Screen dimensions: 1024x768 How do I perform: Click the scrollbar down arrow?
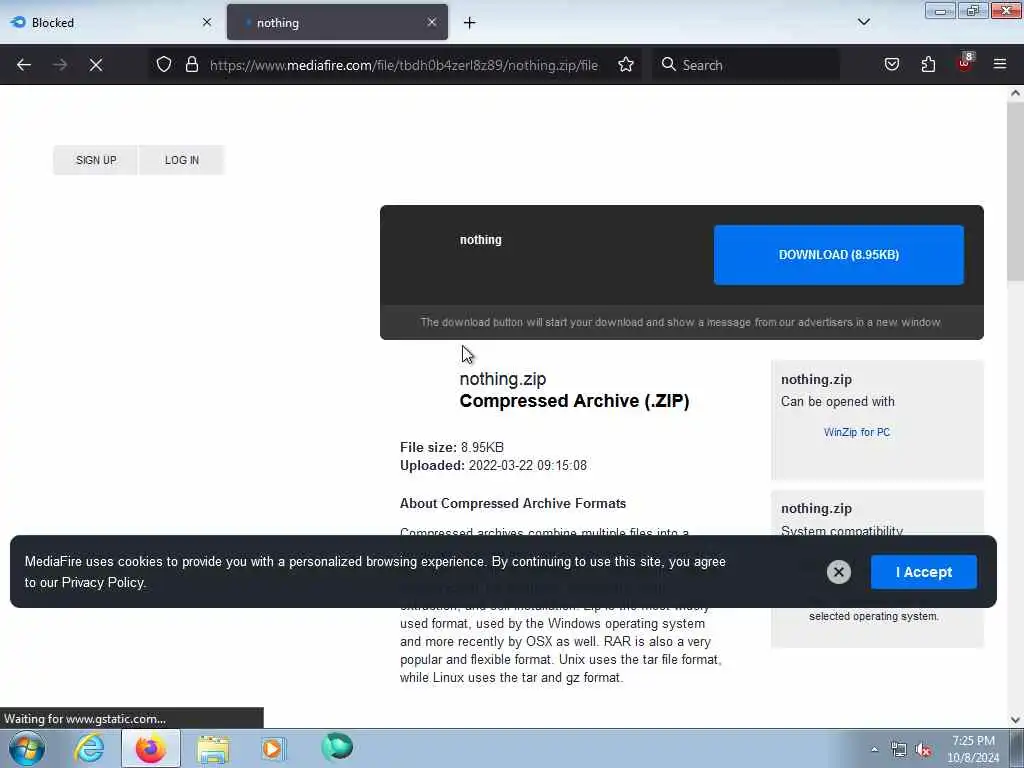click(x=1015, y=720)
